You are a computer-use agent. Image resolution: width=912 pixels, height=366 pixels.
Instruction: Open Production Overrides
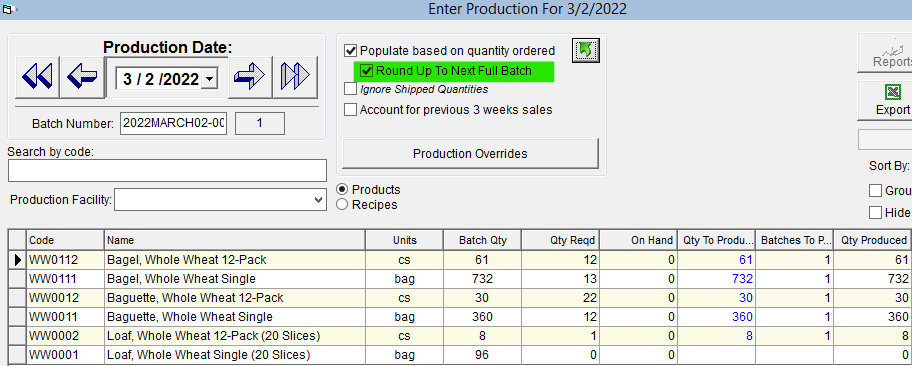pos(471,154)
